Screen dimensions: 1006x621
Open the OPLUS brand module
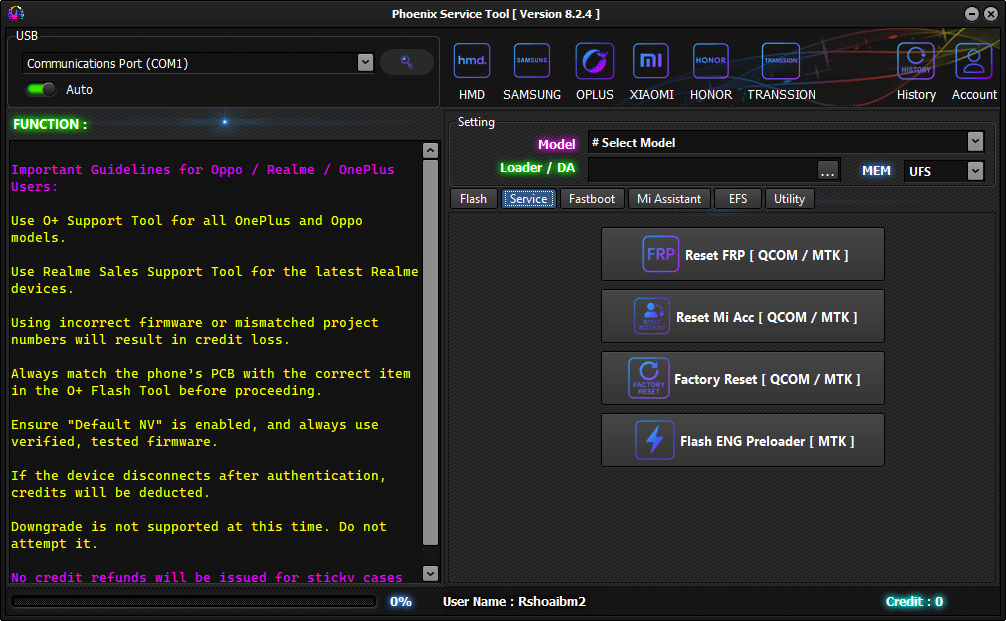coord(595,62)
